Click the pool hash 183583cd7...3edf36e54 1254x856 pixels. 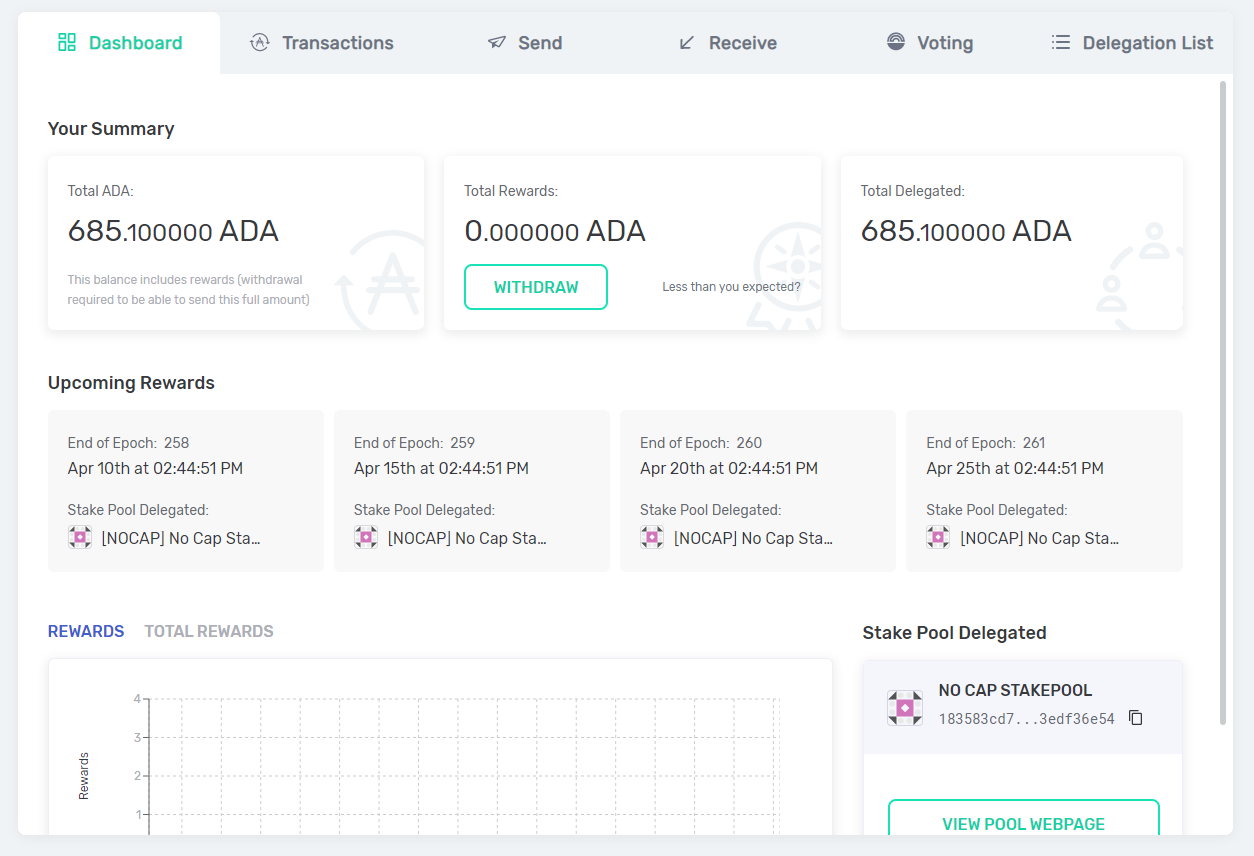click(1026, 718)
